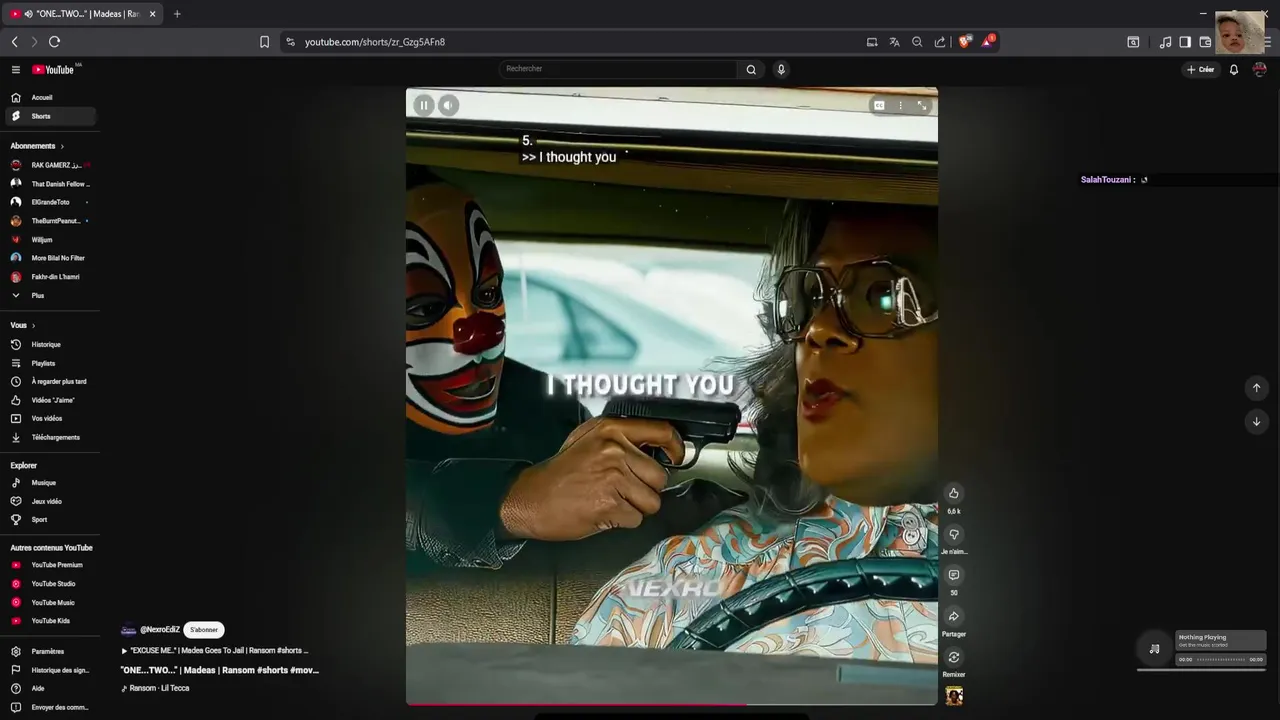Open YouTube Premium link

click(50, 565)
